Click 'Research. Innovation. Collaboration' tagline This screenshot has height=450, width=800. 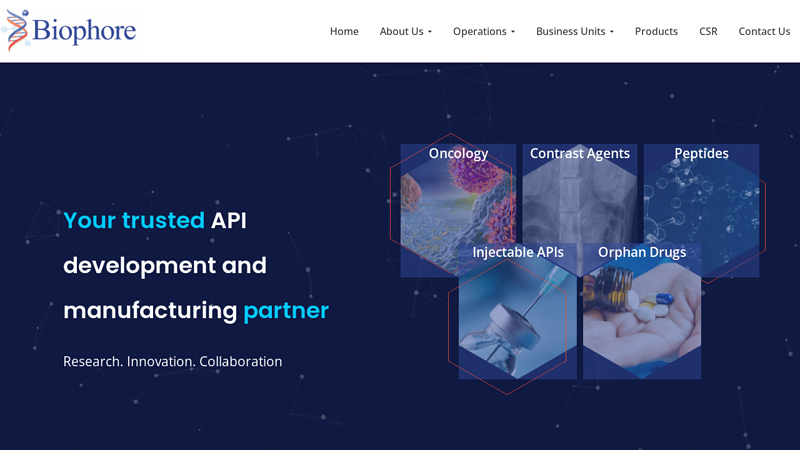(172, 361)
